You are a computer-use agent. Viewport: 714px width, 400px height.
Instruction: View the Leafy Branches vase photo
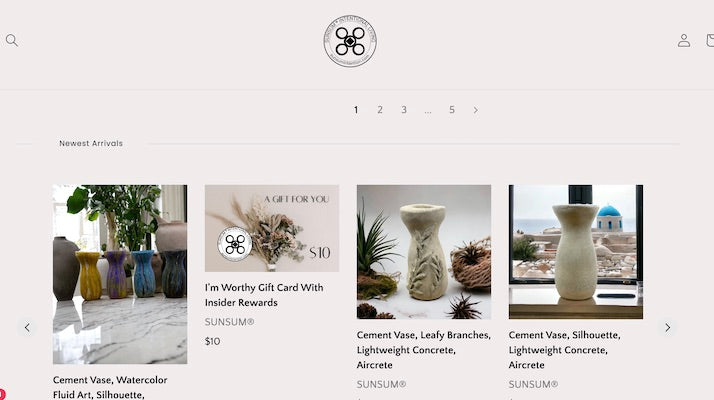tap(424, 252)
